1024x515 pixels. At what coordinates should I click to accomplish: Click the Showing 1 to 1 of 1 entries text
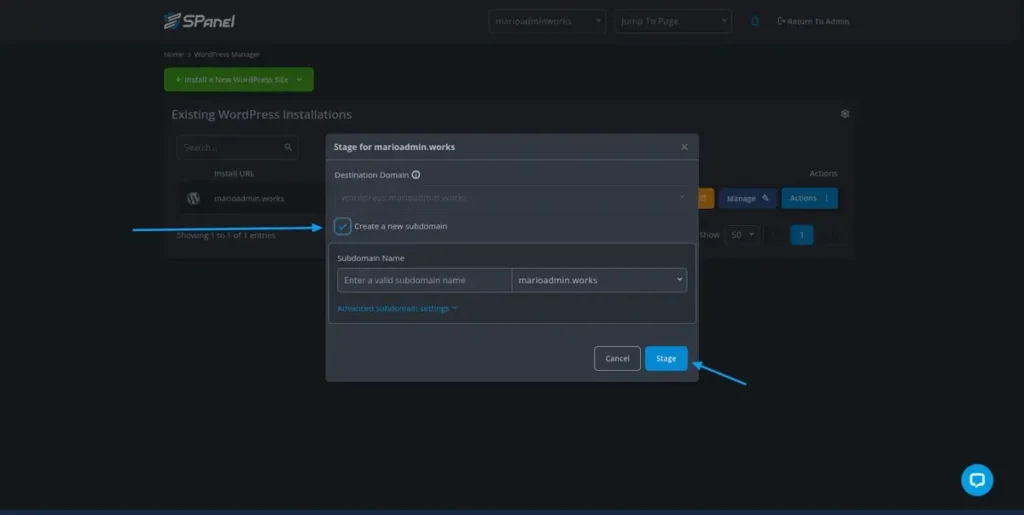coord(226,235)
